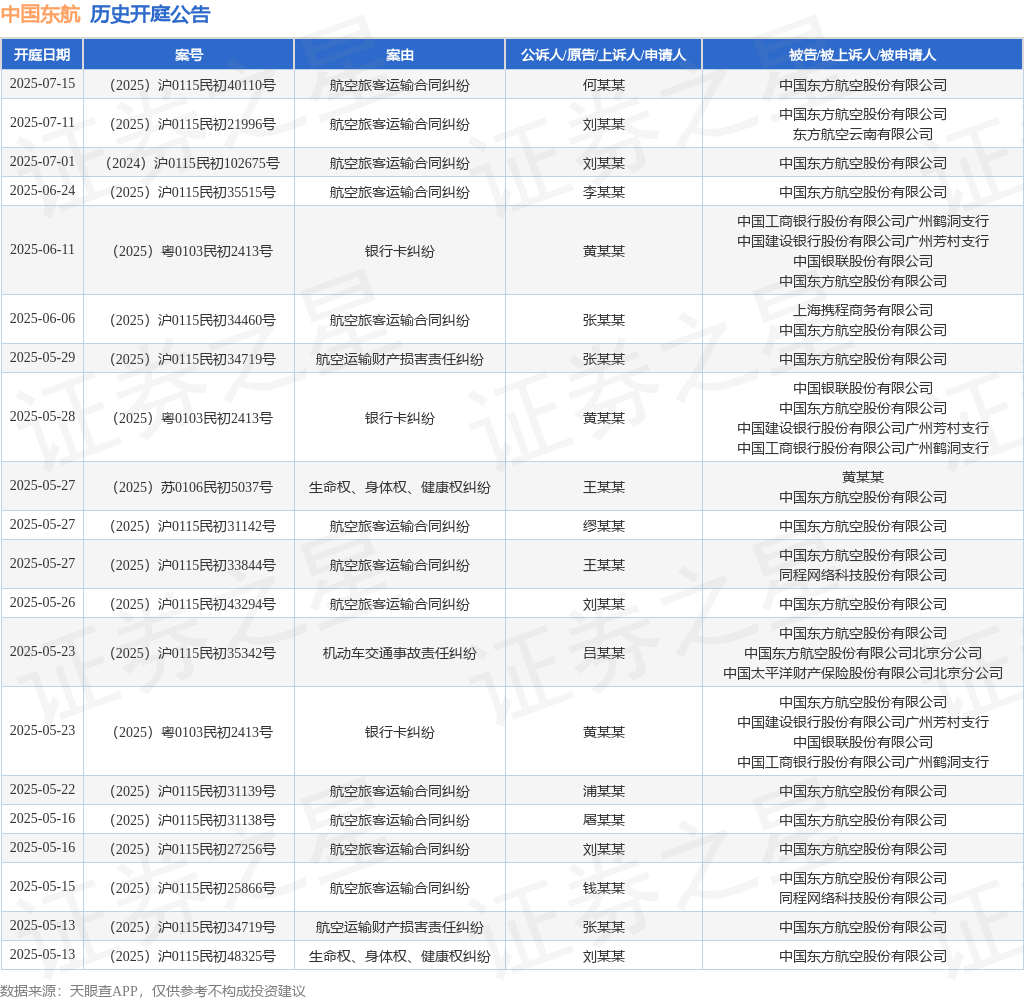Viewport: 1024px width, 1000px height.
Task: Select the 开庭日期 column header
Action: (x=42, y=55)
